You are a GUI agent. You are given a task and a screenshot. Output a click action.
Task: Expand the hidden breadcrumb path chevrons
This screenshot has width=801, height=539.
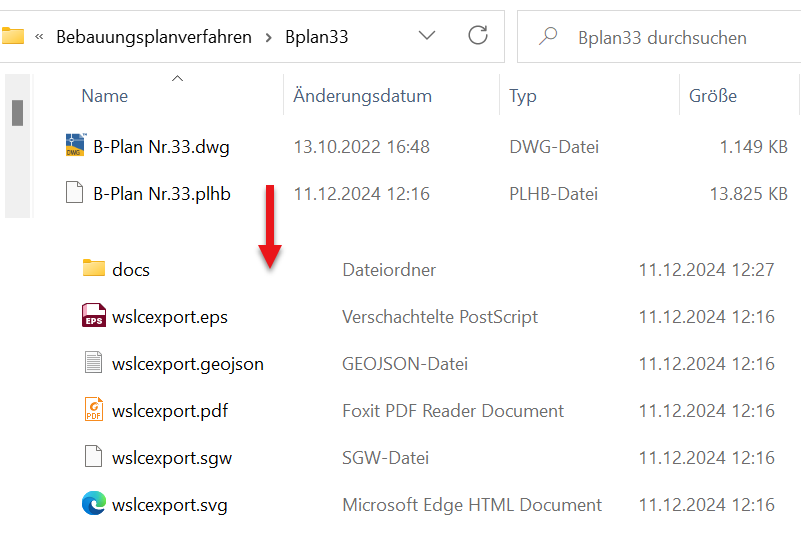pyautogui.click(x=39, y=37)
